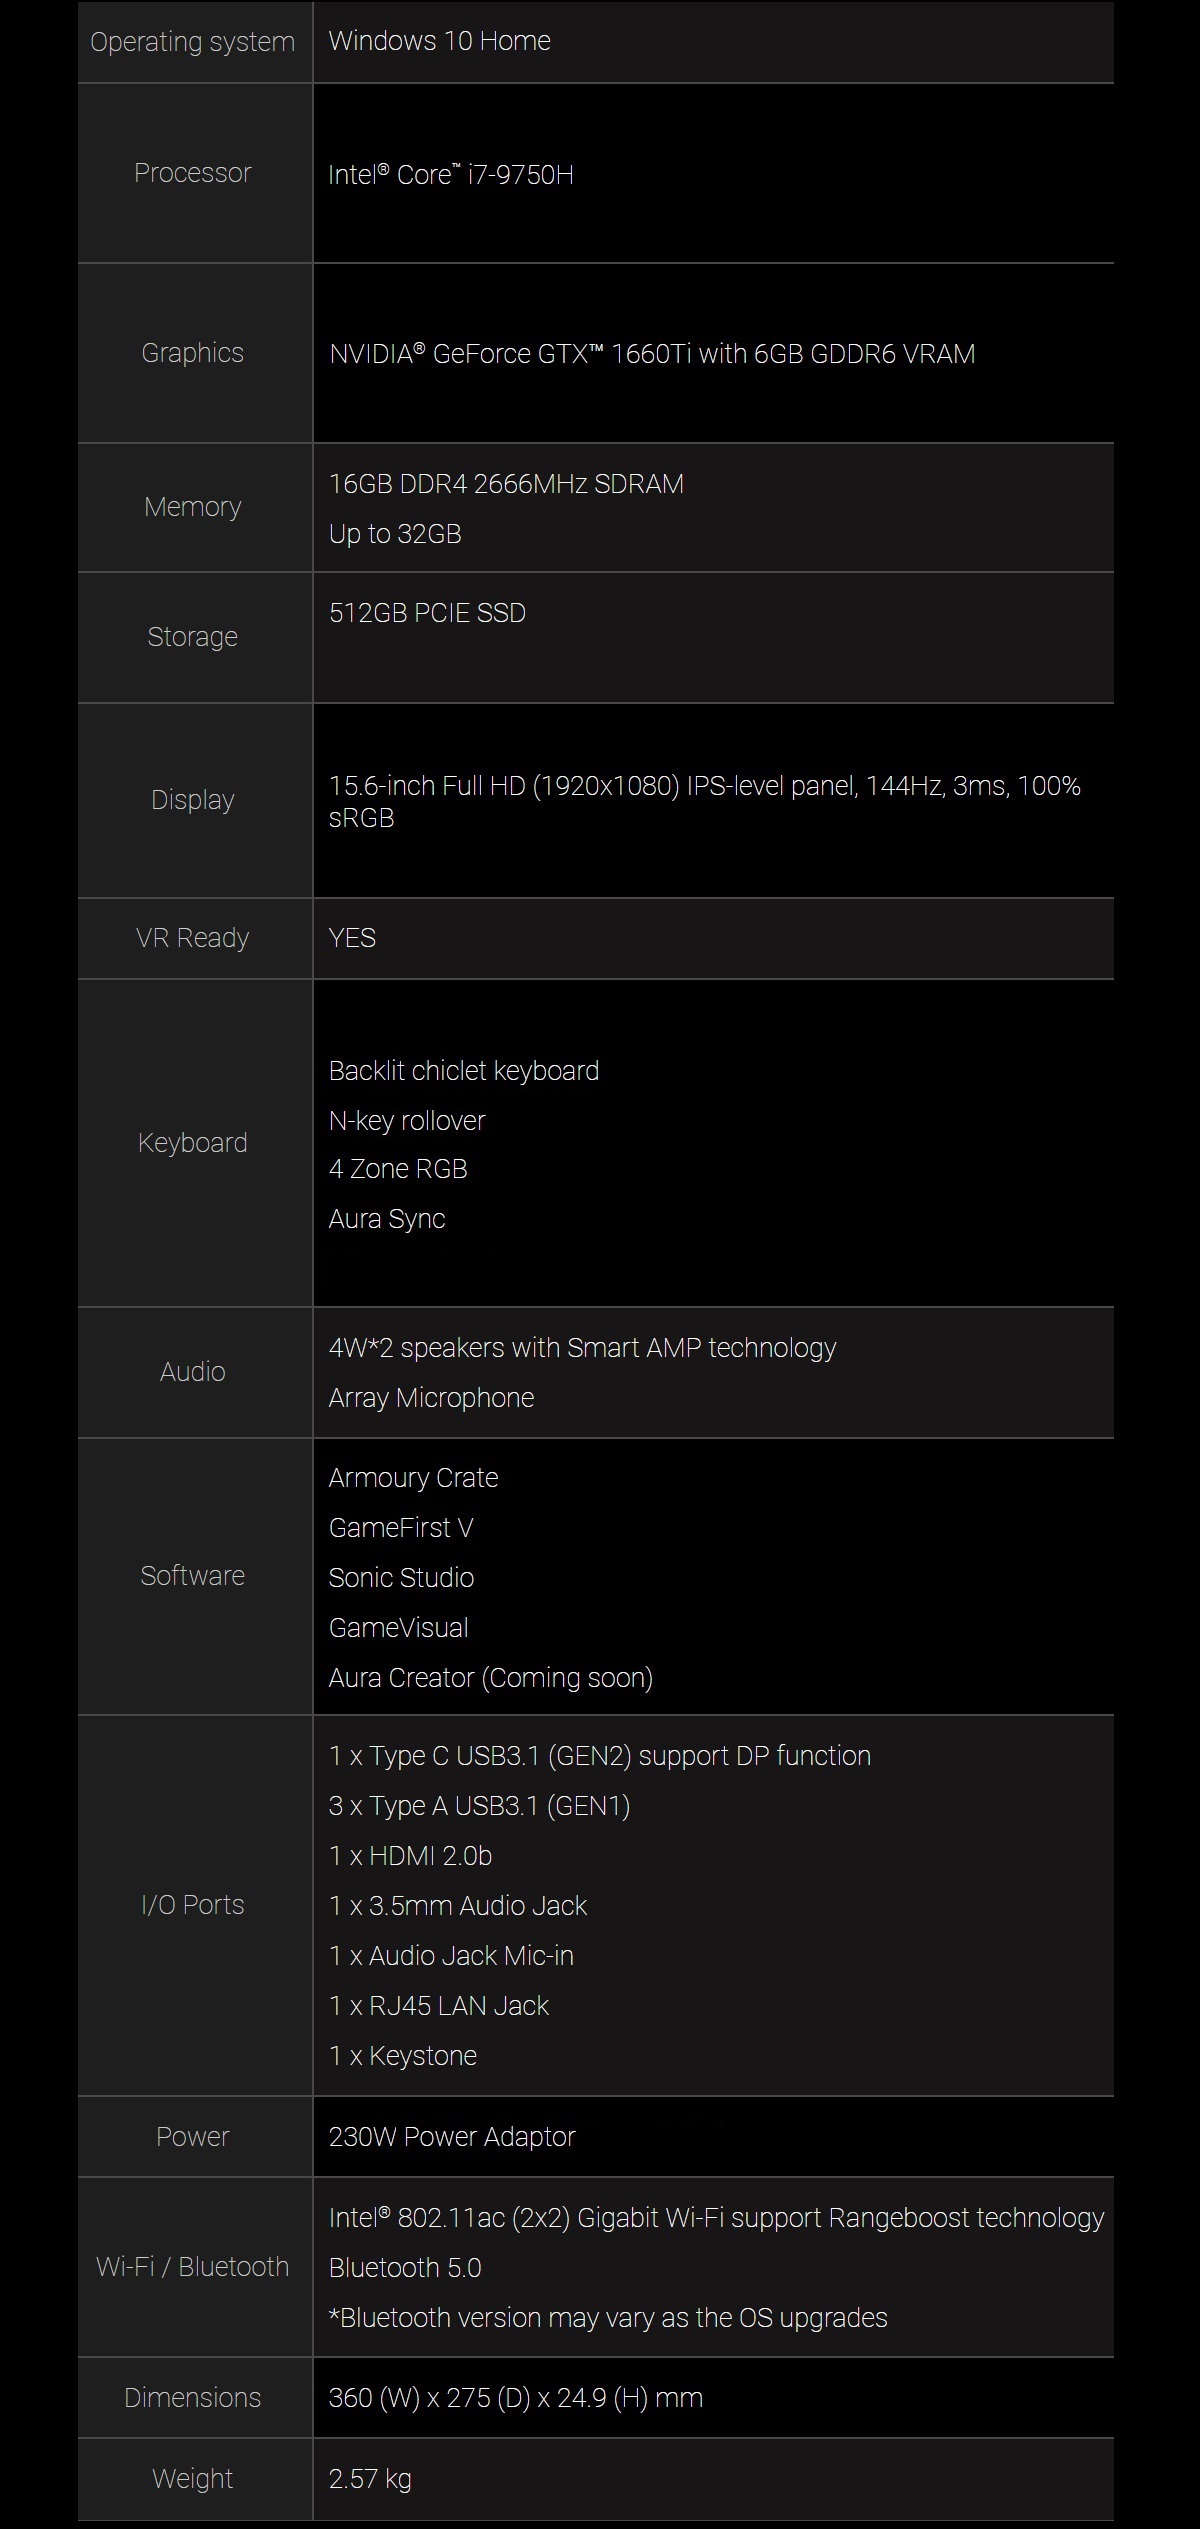Click the Bluetooth 5.0 line
Screen dimensions: 1200x2529
(405, 2268)
